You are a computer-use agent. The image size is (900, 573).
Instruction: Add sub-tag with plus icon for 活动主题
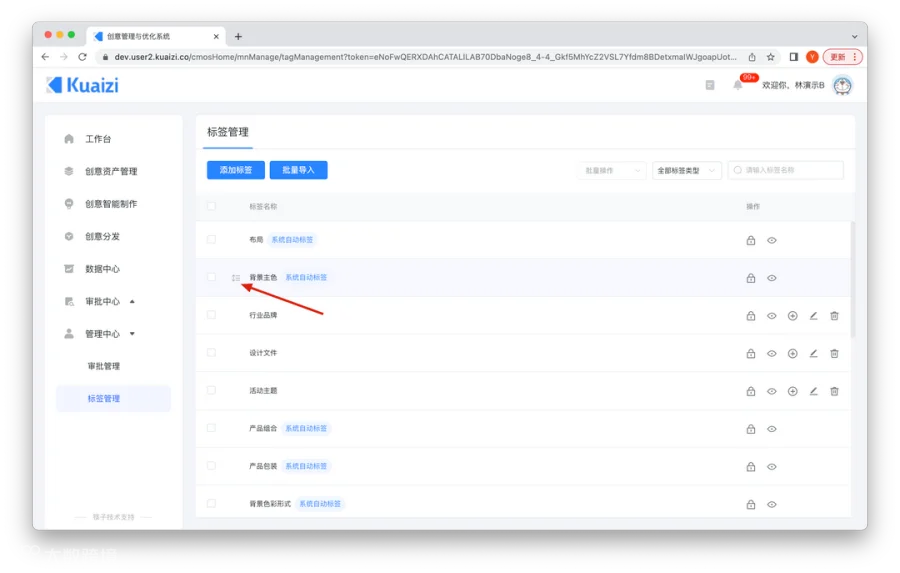click(793, 392)
